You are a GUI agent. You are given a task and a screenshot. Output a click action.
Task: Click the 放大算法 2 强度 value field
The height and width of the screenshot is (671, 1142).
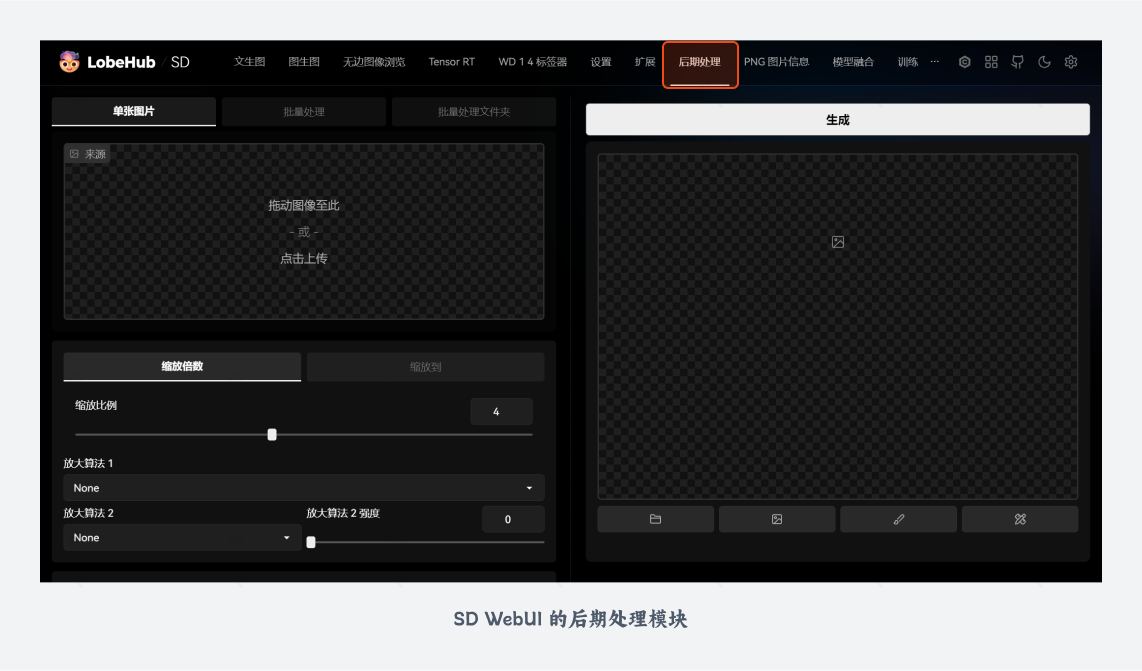(513, 519)
